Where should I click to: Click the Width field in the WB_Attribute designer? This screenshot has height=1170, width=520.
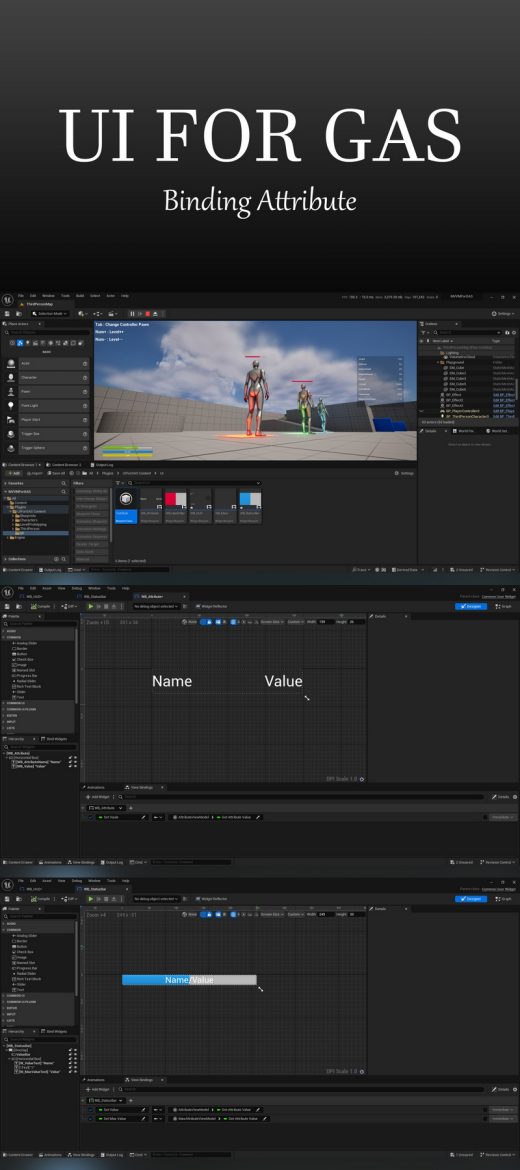click(326, 621)
